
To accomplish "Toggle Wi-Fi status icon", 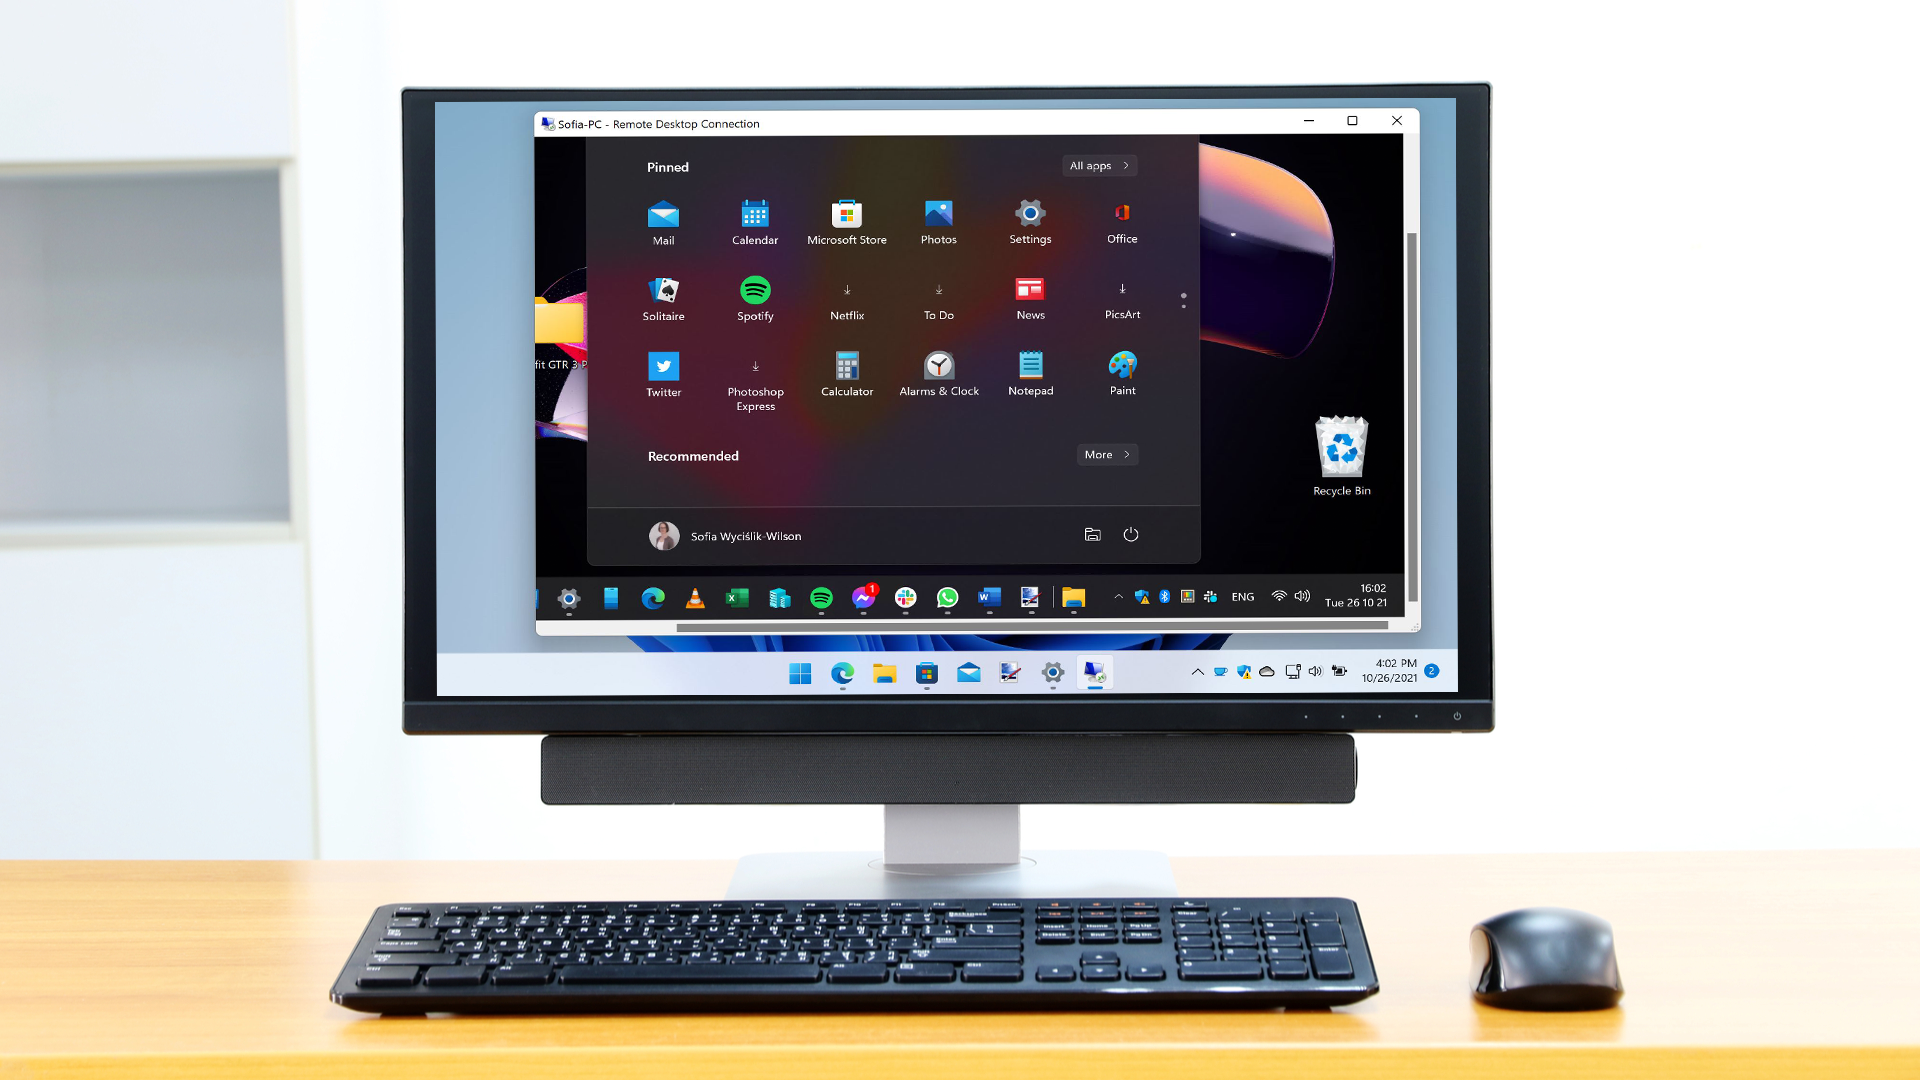I will [1280, 596].
